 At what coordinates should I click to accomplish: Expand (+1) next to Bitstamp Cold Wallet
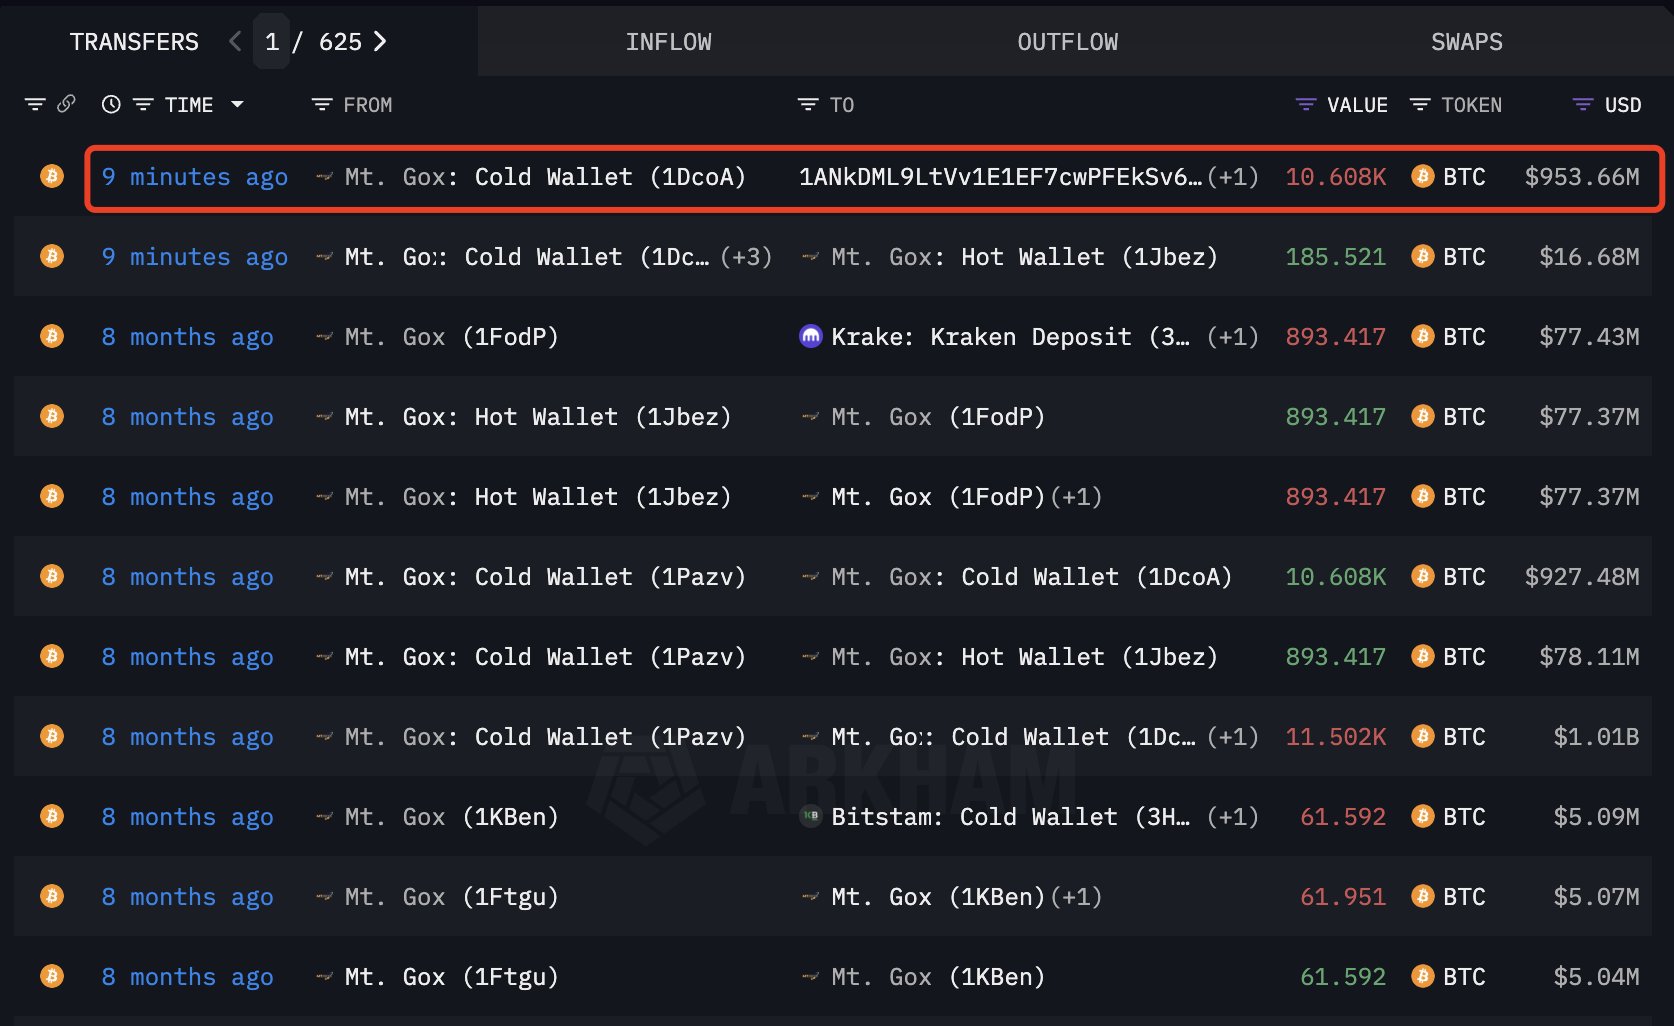1233,817
